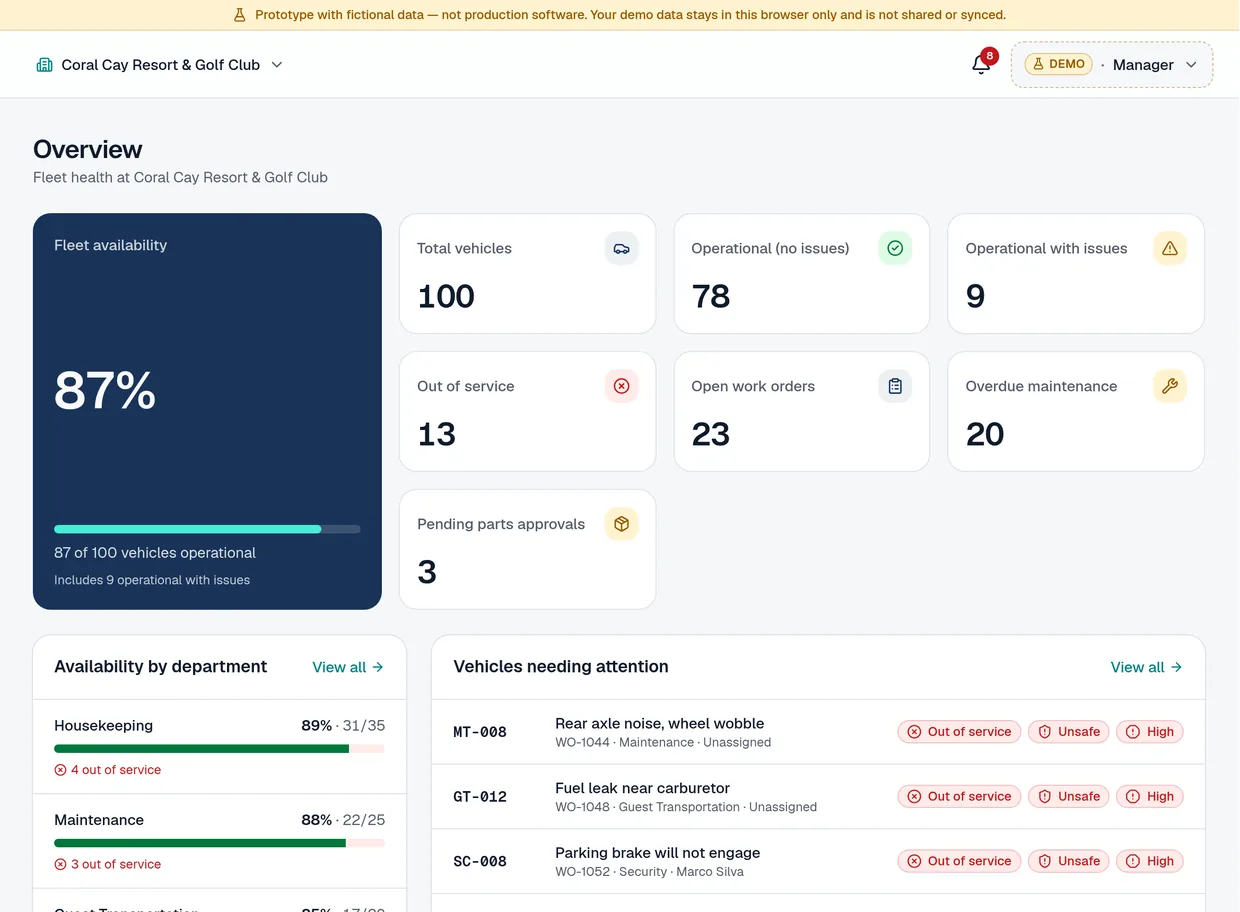
Task: Click the building icon beside Coral Cay Resort
Action: pyautogui.click(x=44, y=65)
